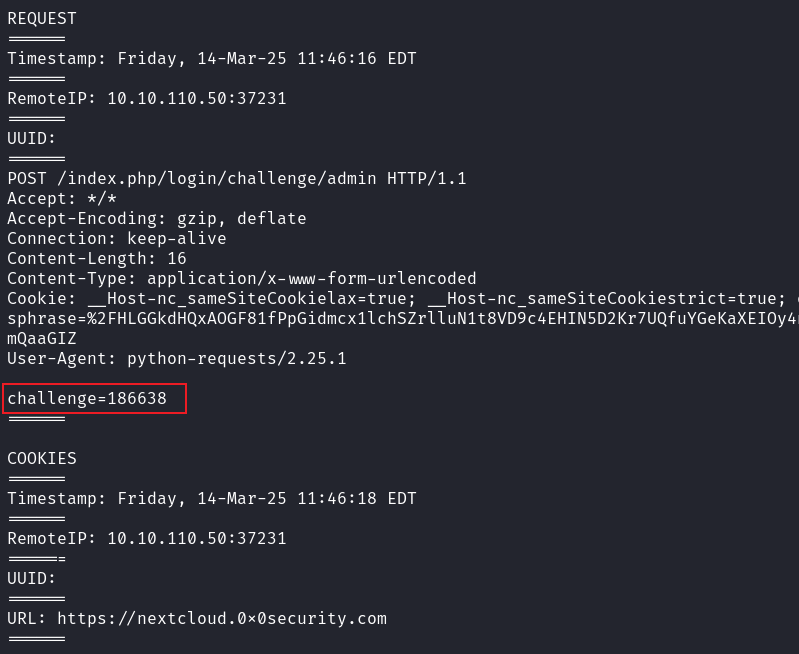Select the 11:46:18 EDT timestamp line
Screen dimensions: 799x654
(211, 498)
